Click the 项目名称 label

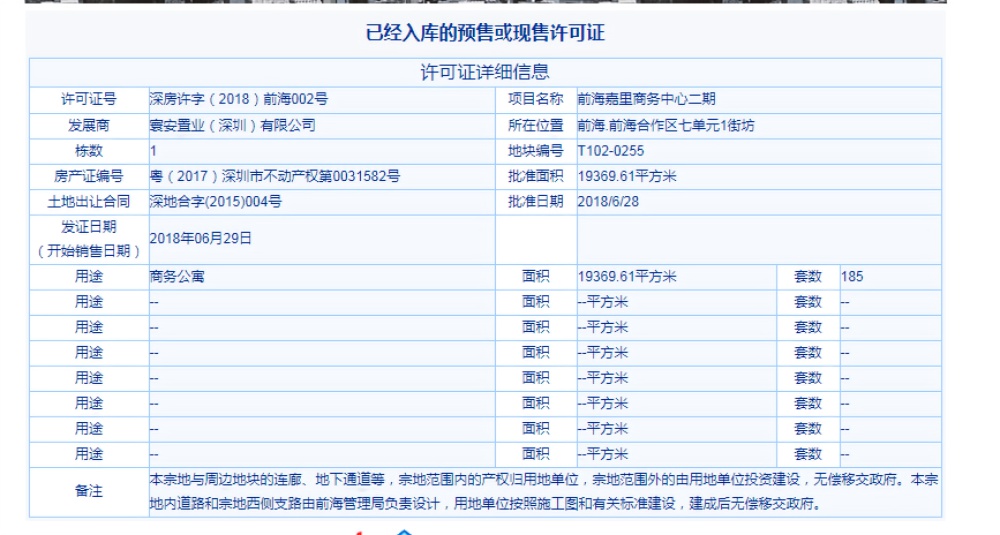[536, 99]
